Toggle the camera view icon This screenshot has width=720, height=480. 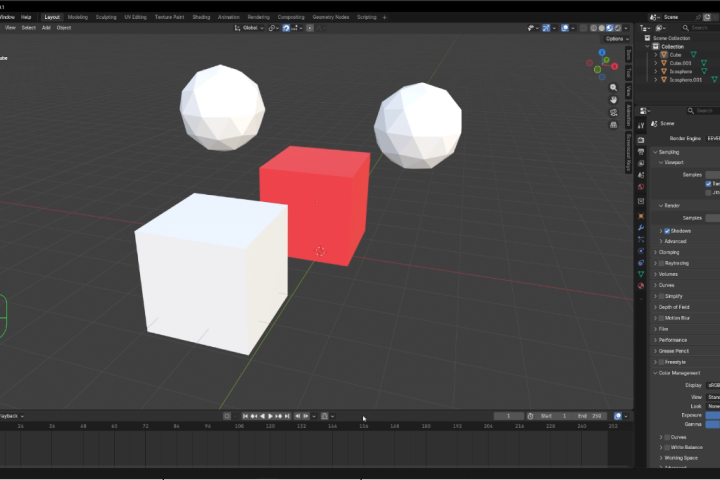tap(613, 112)
